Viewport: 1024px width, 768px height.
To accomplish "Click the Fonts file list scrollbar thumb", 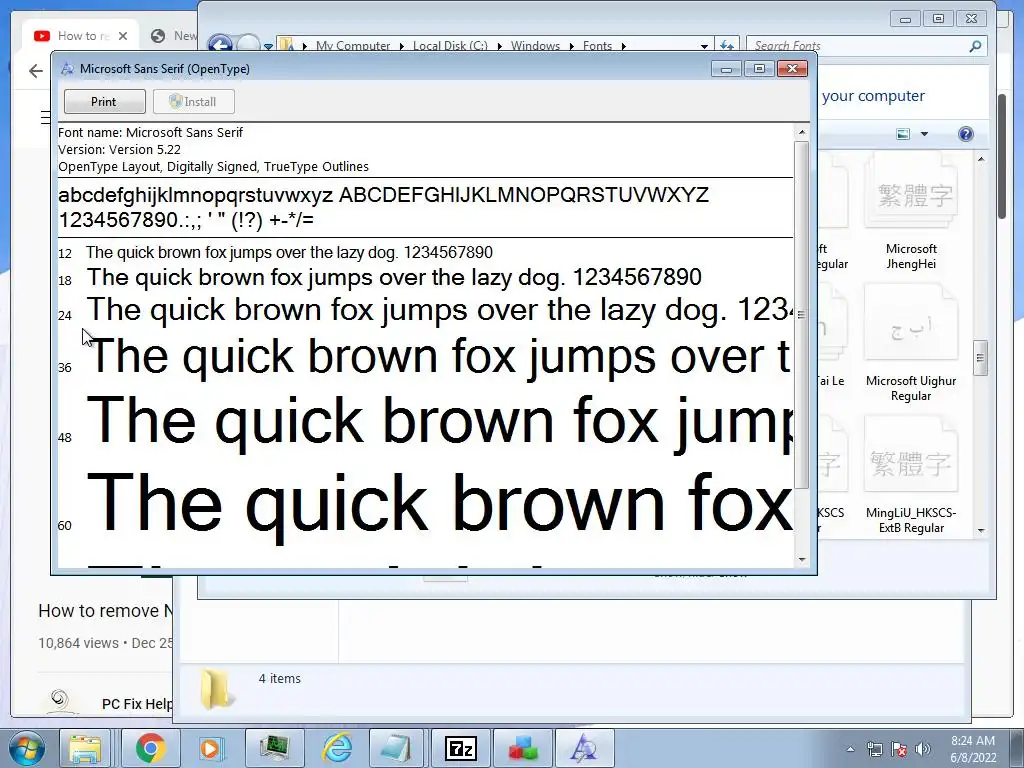I will click(980, 357).
